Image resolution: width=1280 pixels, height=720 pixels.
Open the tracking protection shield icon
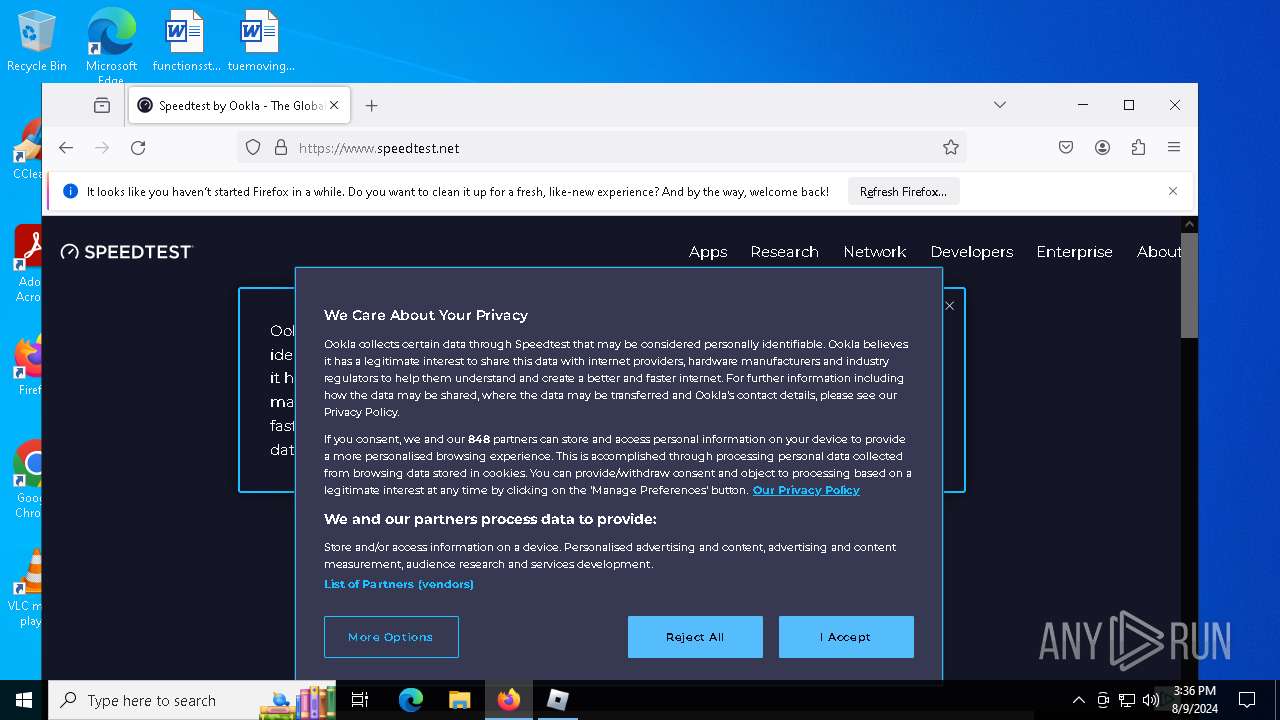click(x=253, y=147)
